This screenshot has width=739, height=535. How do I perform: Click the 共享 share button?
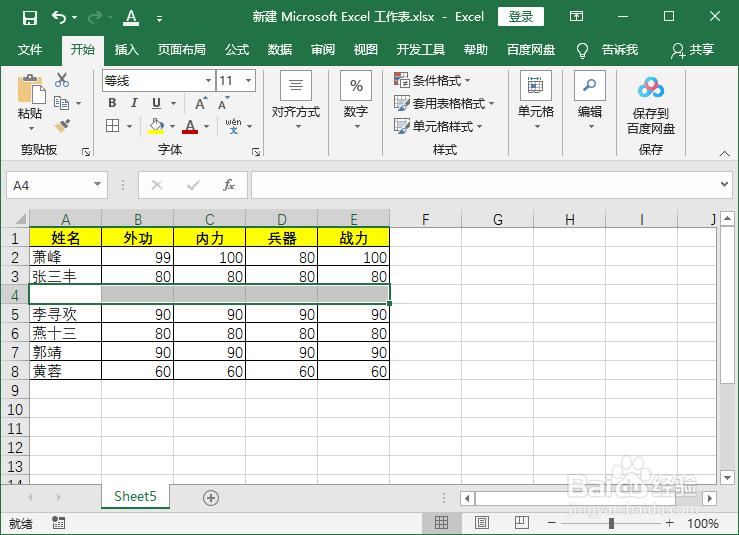[693, 49]
